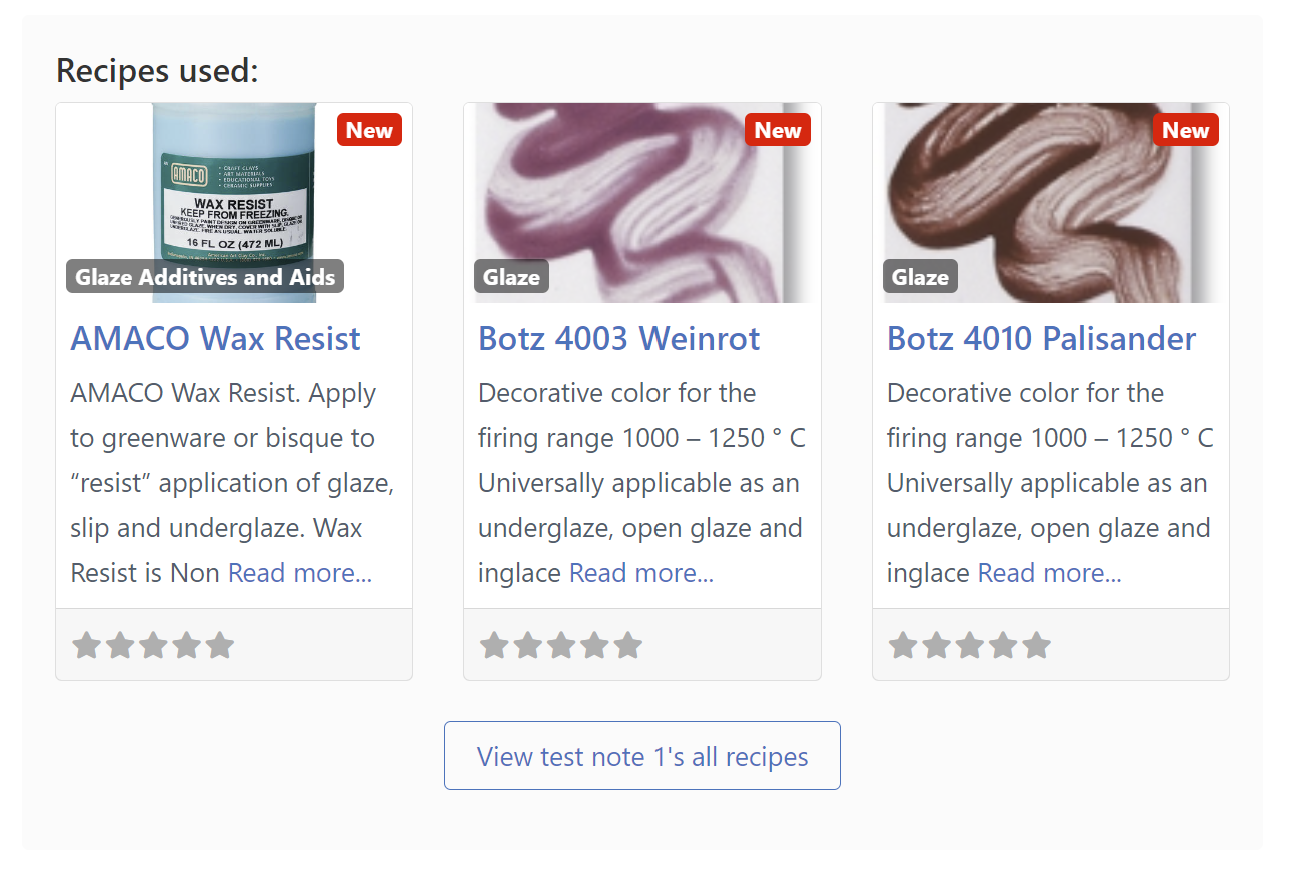
Task: Give Botz 4003 Weinrot five stars
Action: pos(628,646)
